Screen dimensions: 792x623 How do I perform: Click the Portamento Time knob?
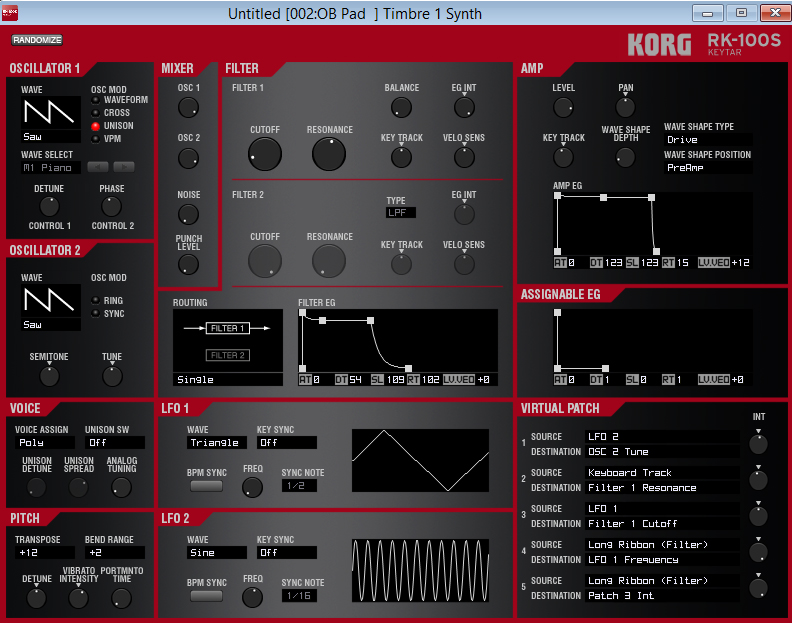(x=121, y=598)
